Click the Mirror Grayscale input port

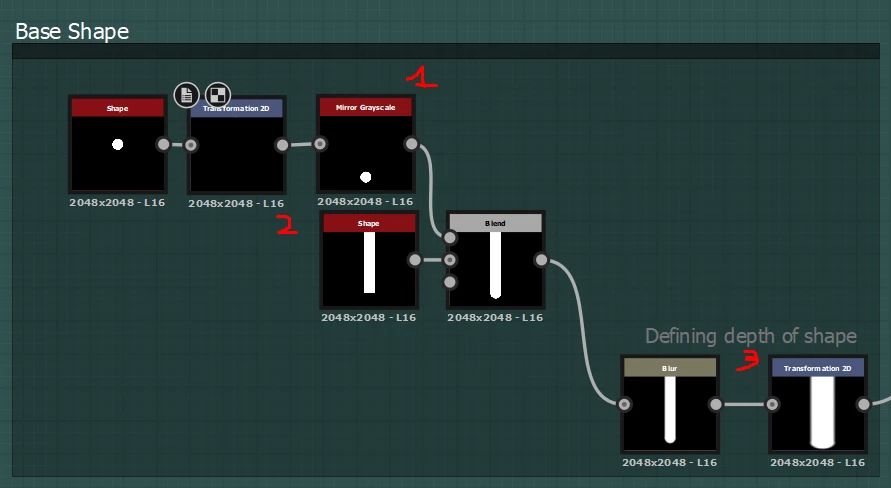tap(320, 144)
